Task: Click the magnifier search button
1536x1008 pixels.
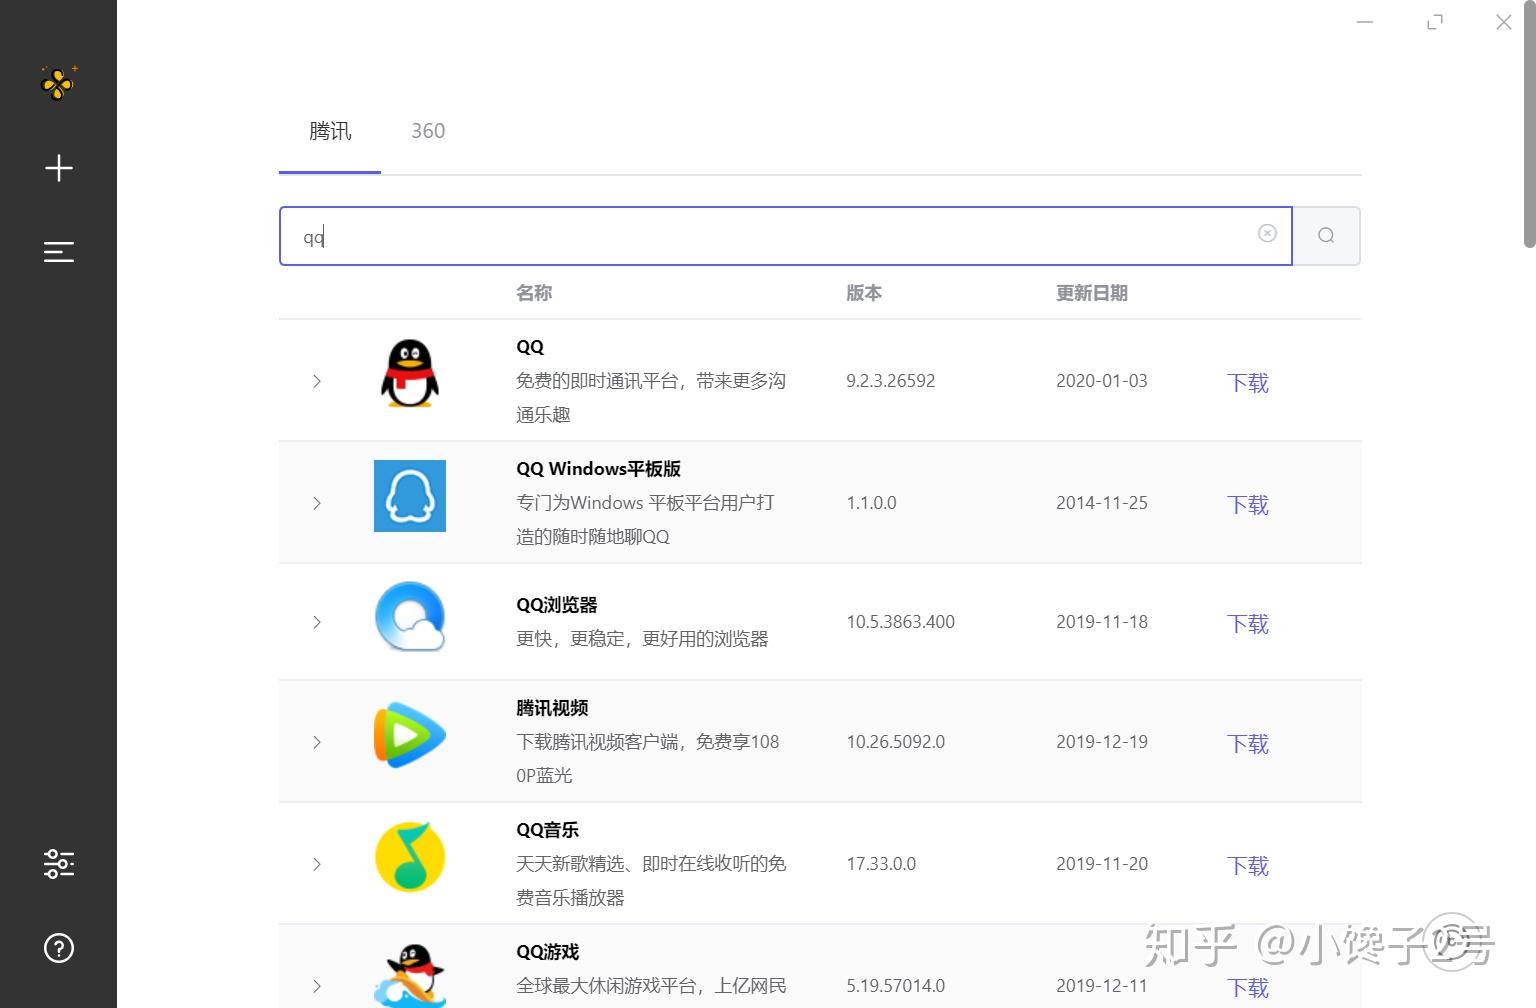Action: [1326, 236]
